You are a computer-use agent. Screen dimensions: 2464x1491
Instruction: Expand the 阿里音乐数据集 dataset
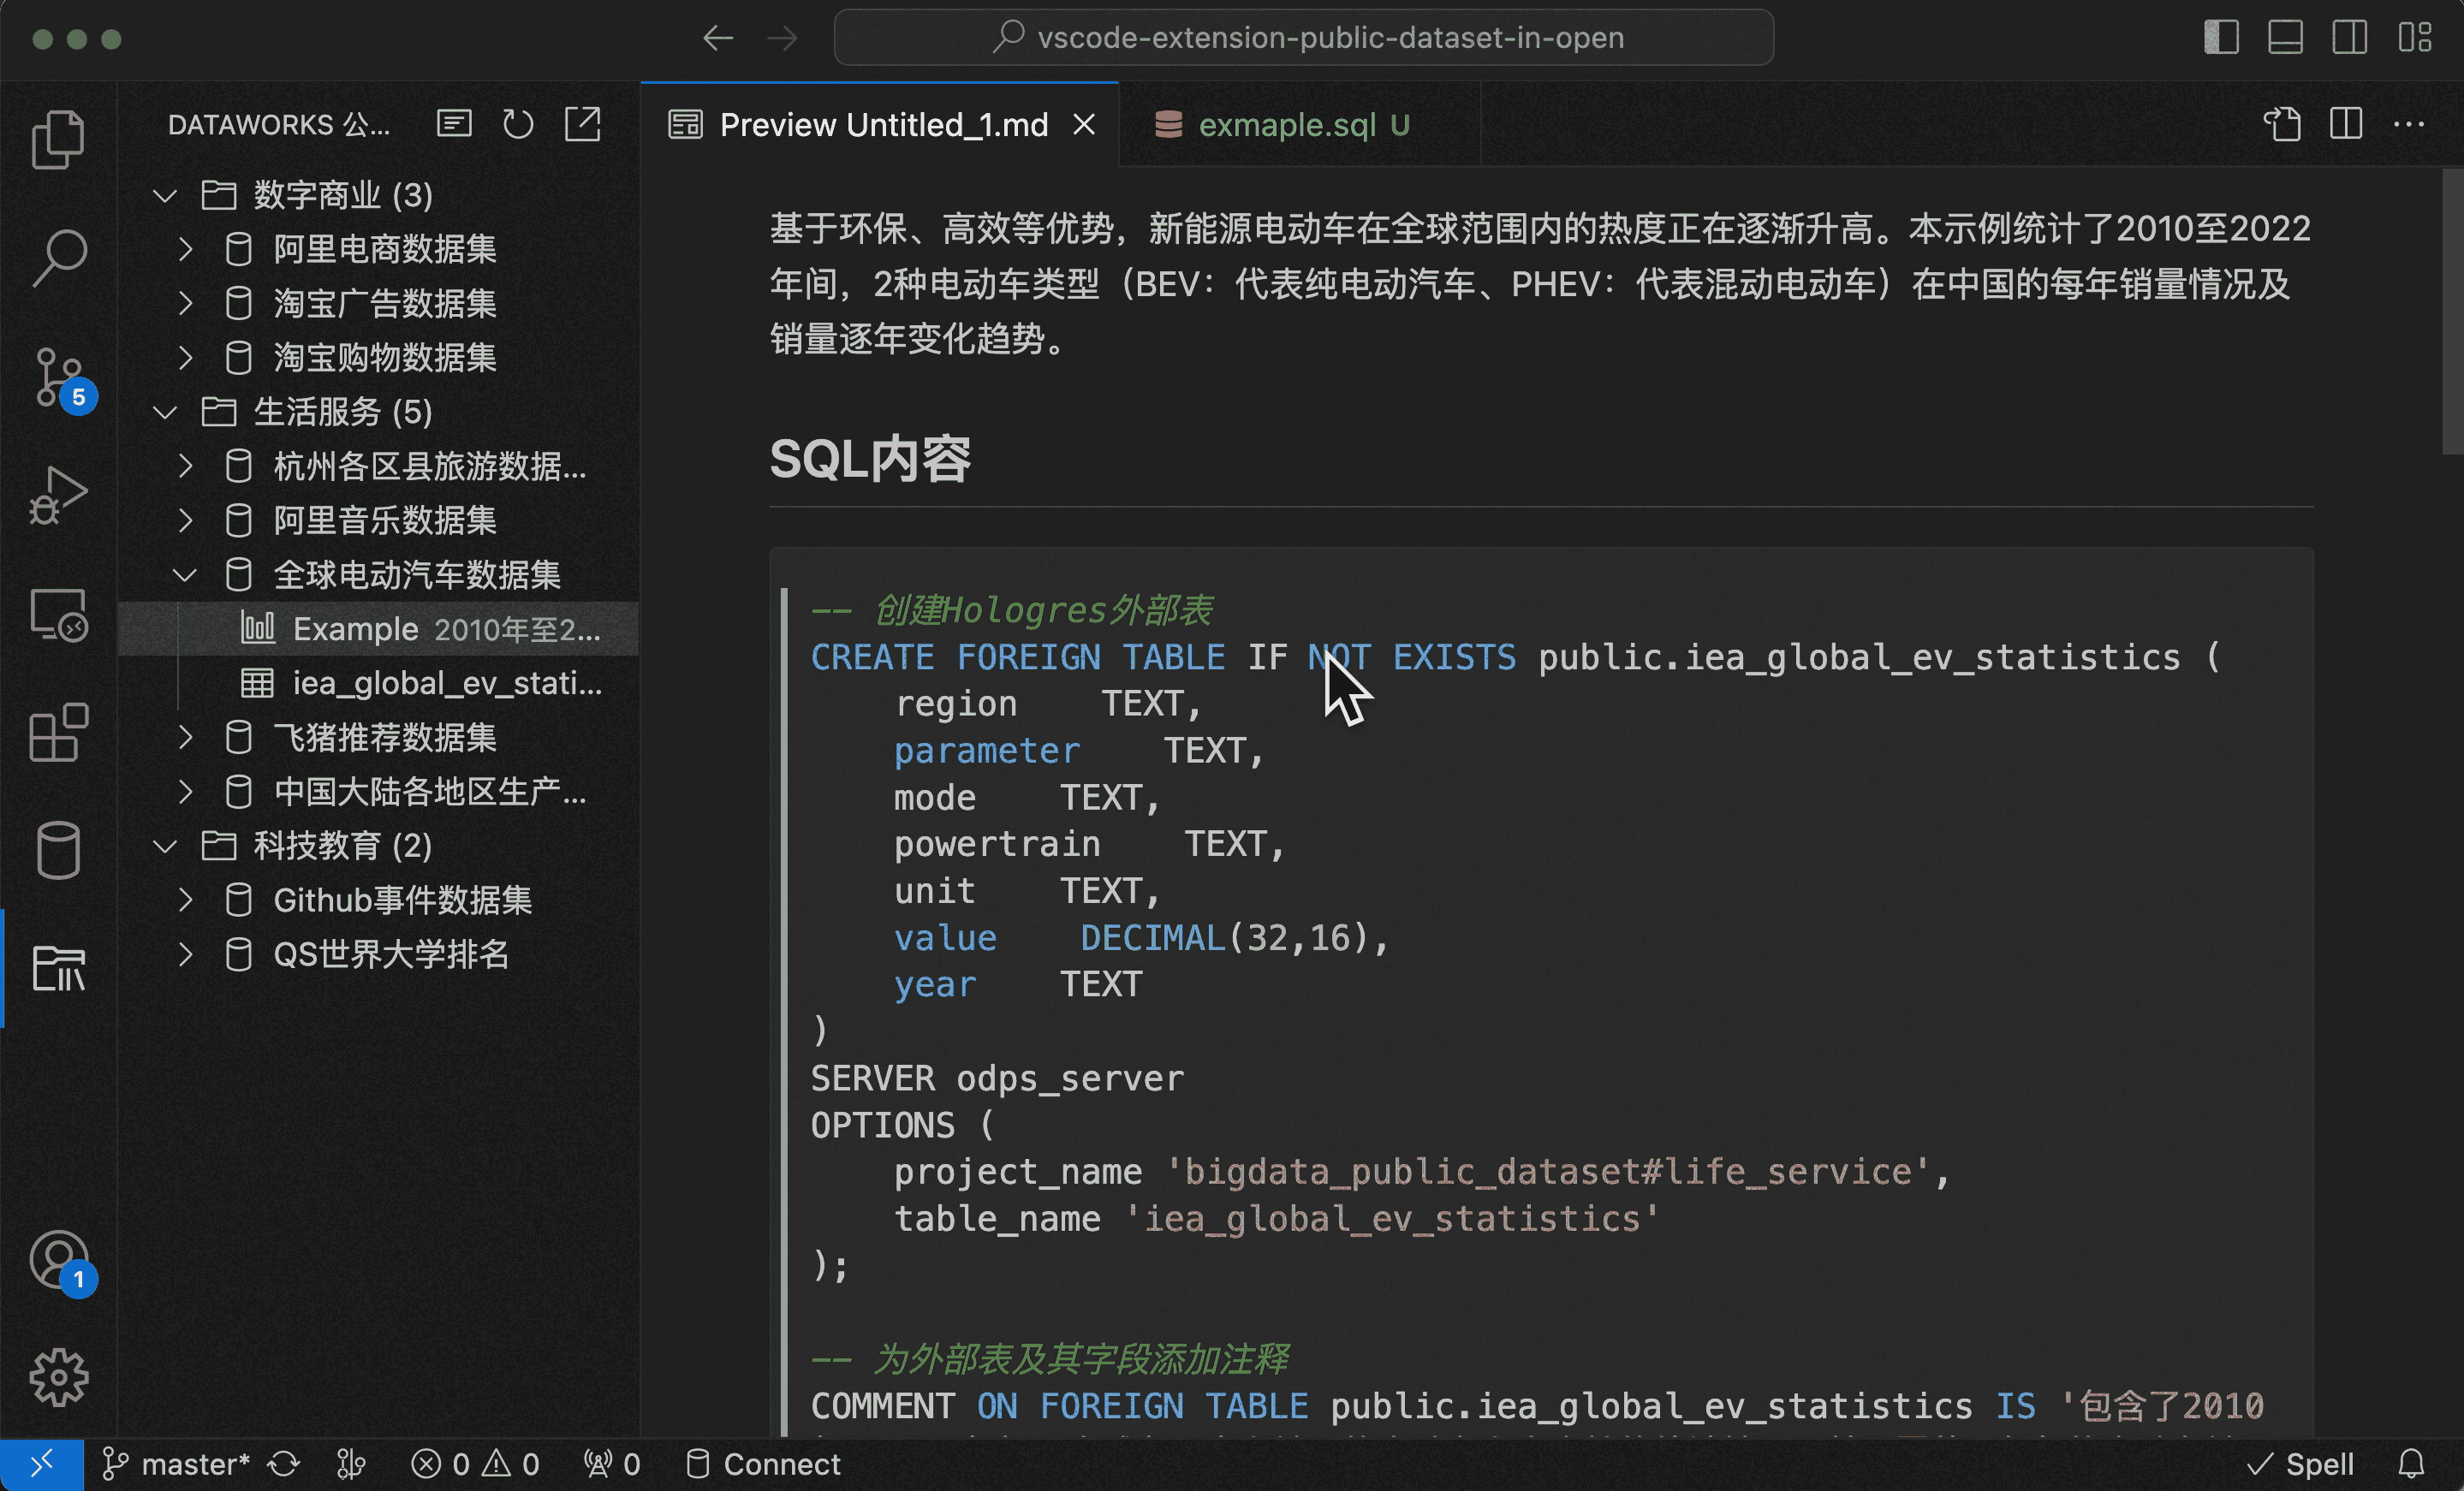click(185, 520)
